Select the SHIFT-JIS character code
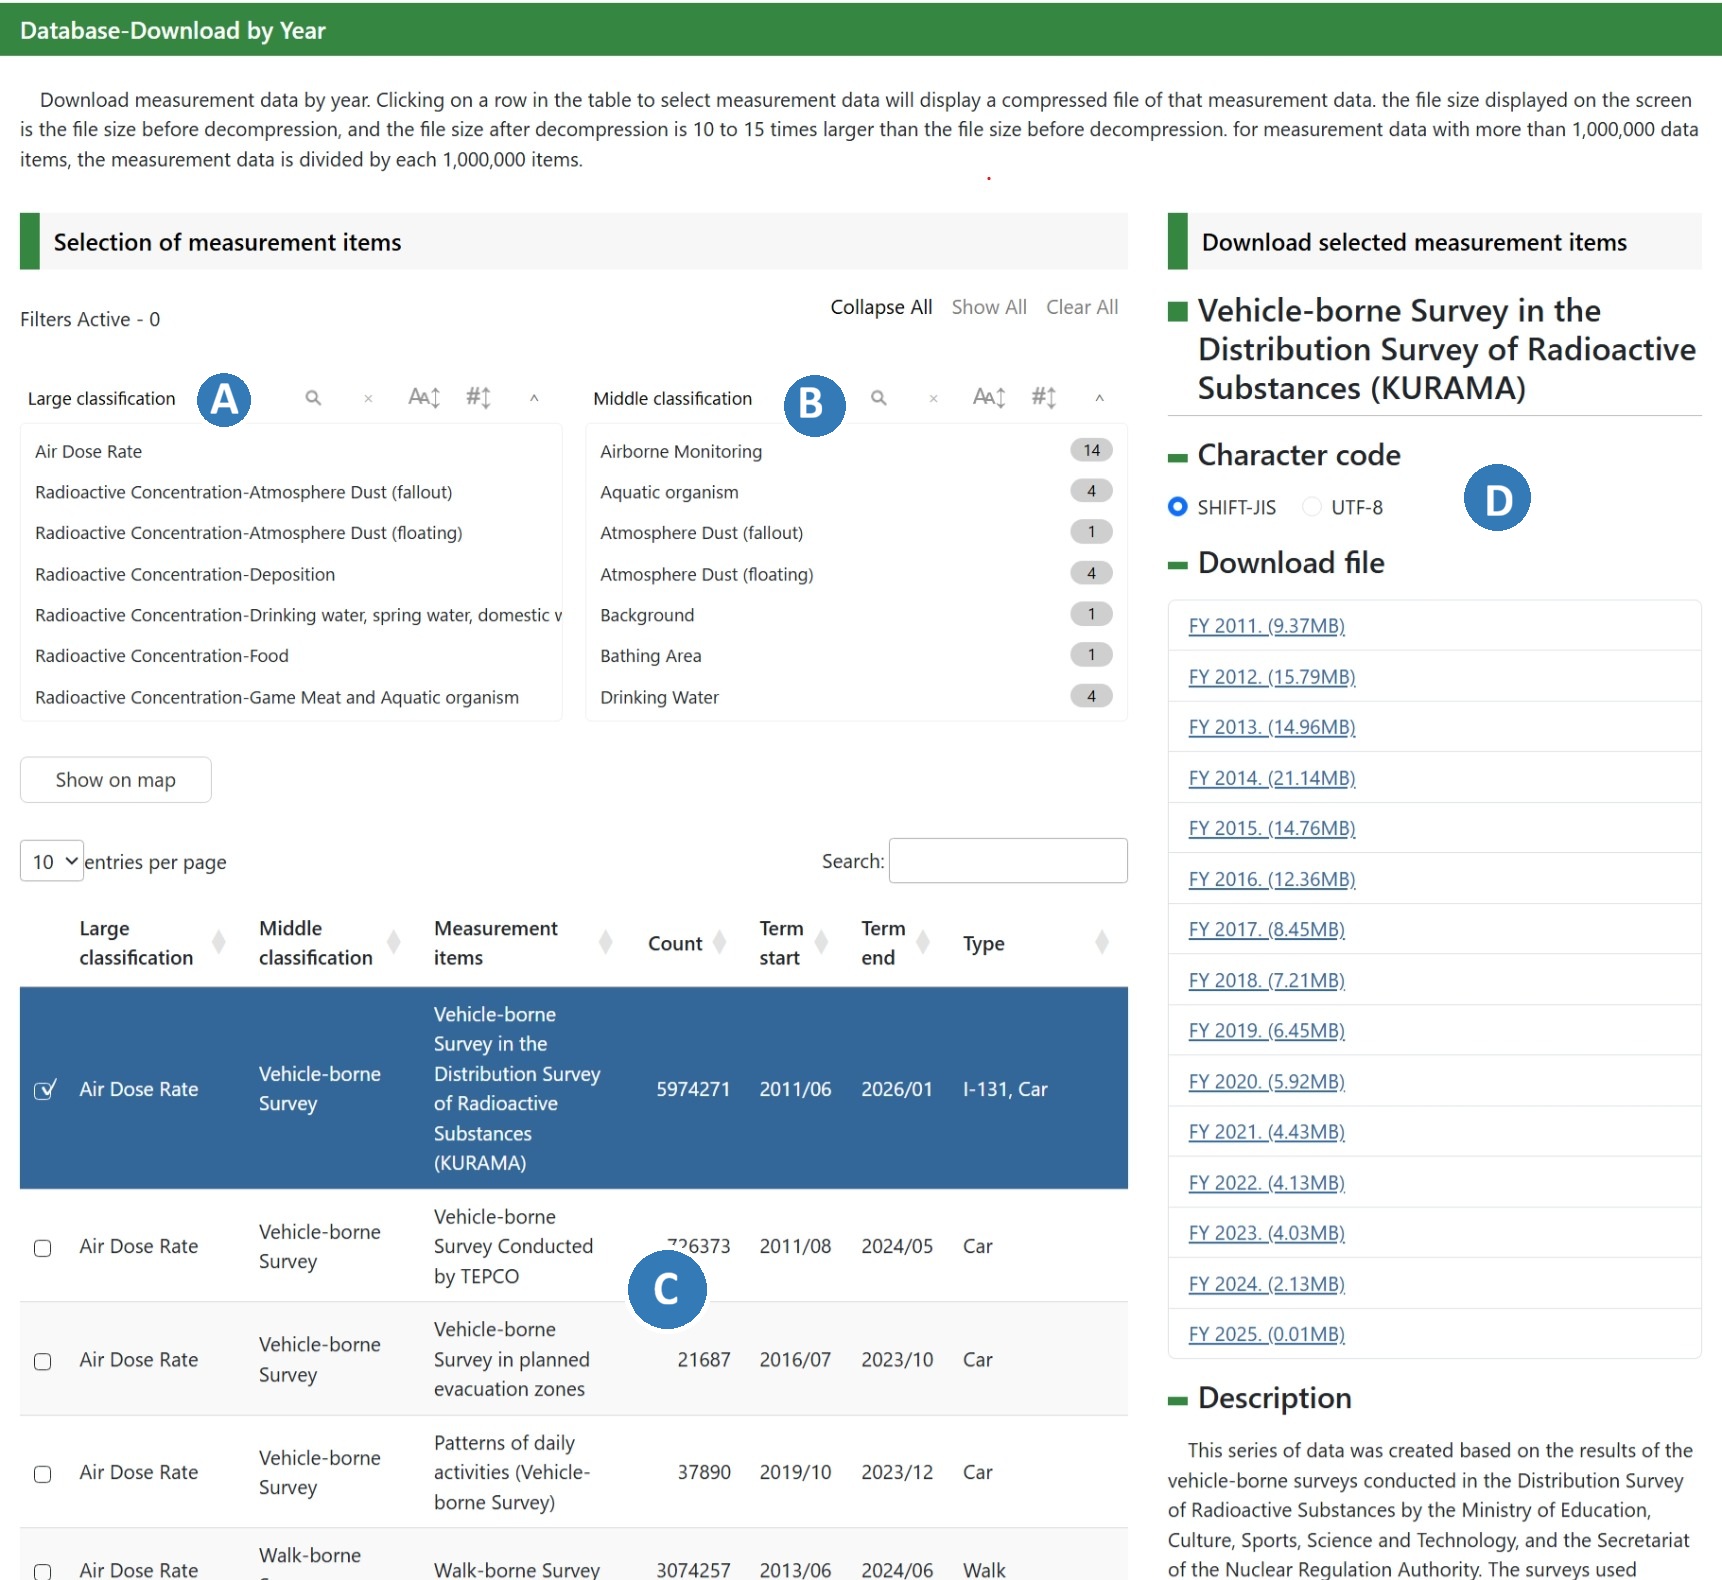The width and height of the screenshot is (1722, 1580). click(x=1177, y=507)
